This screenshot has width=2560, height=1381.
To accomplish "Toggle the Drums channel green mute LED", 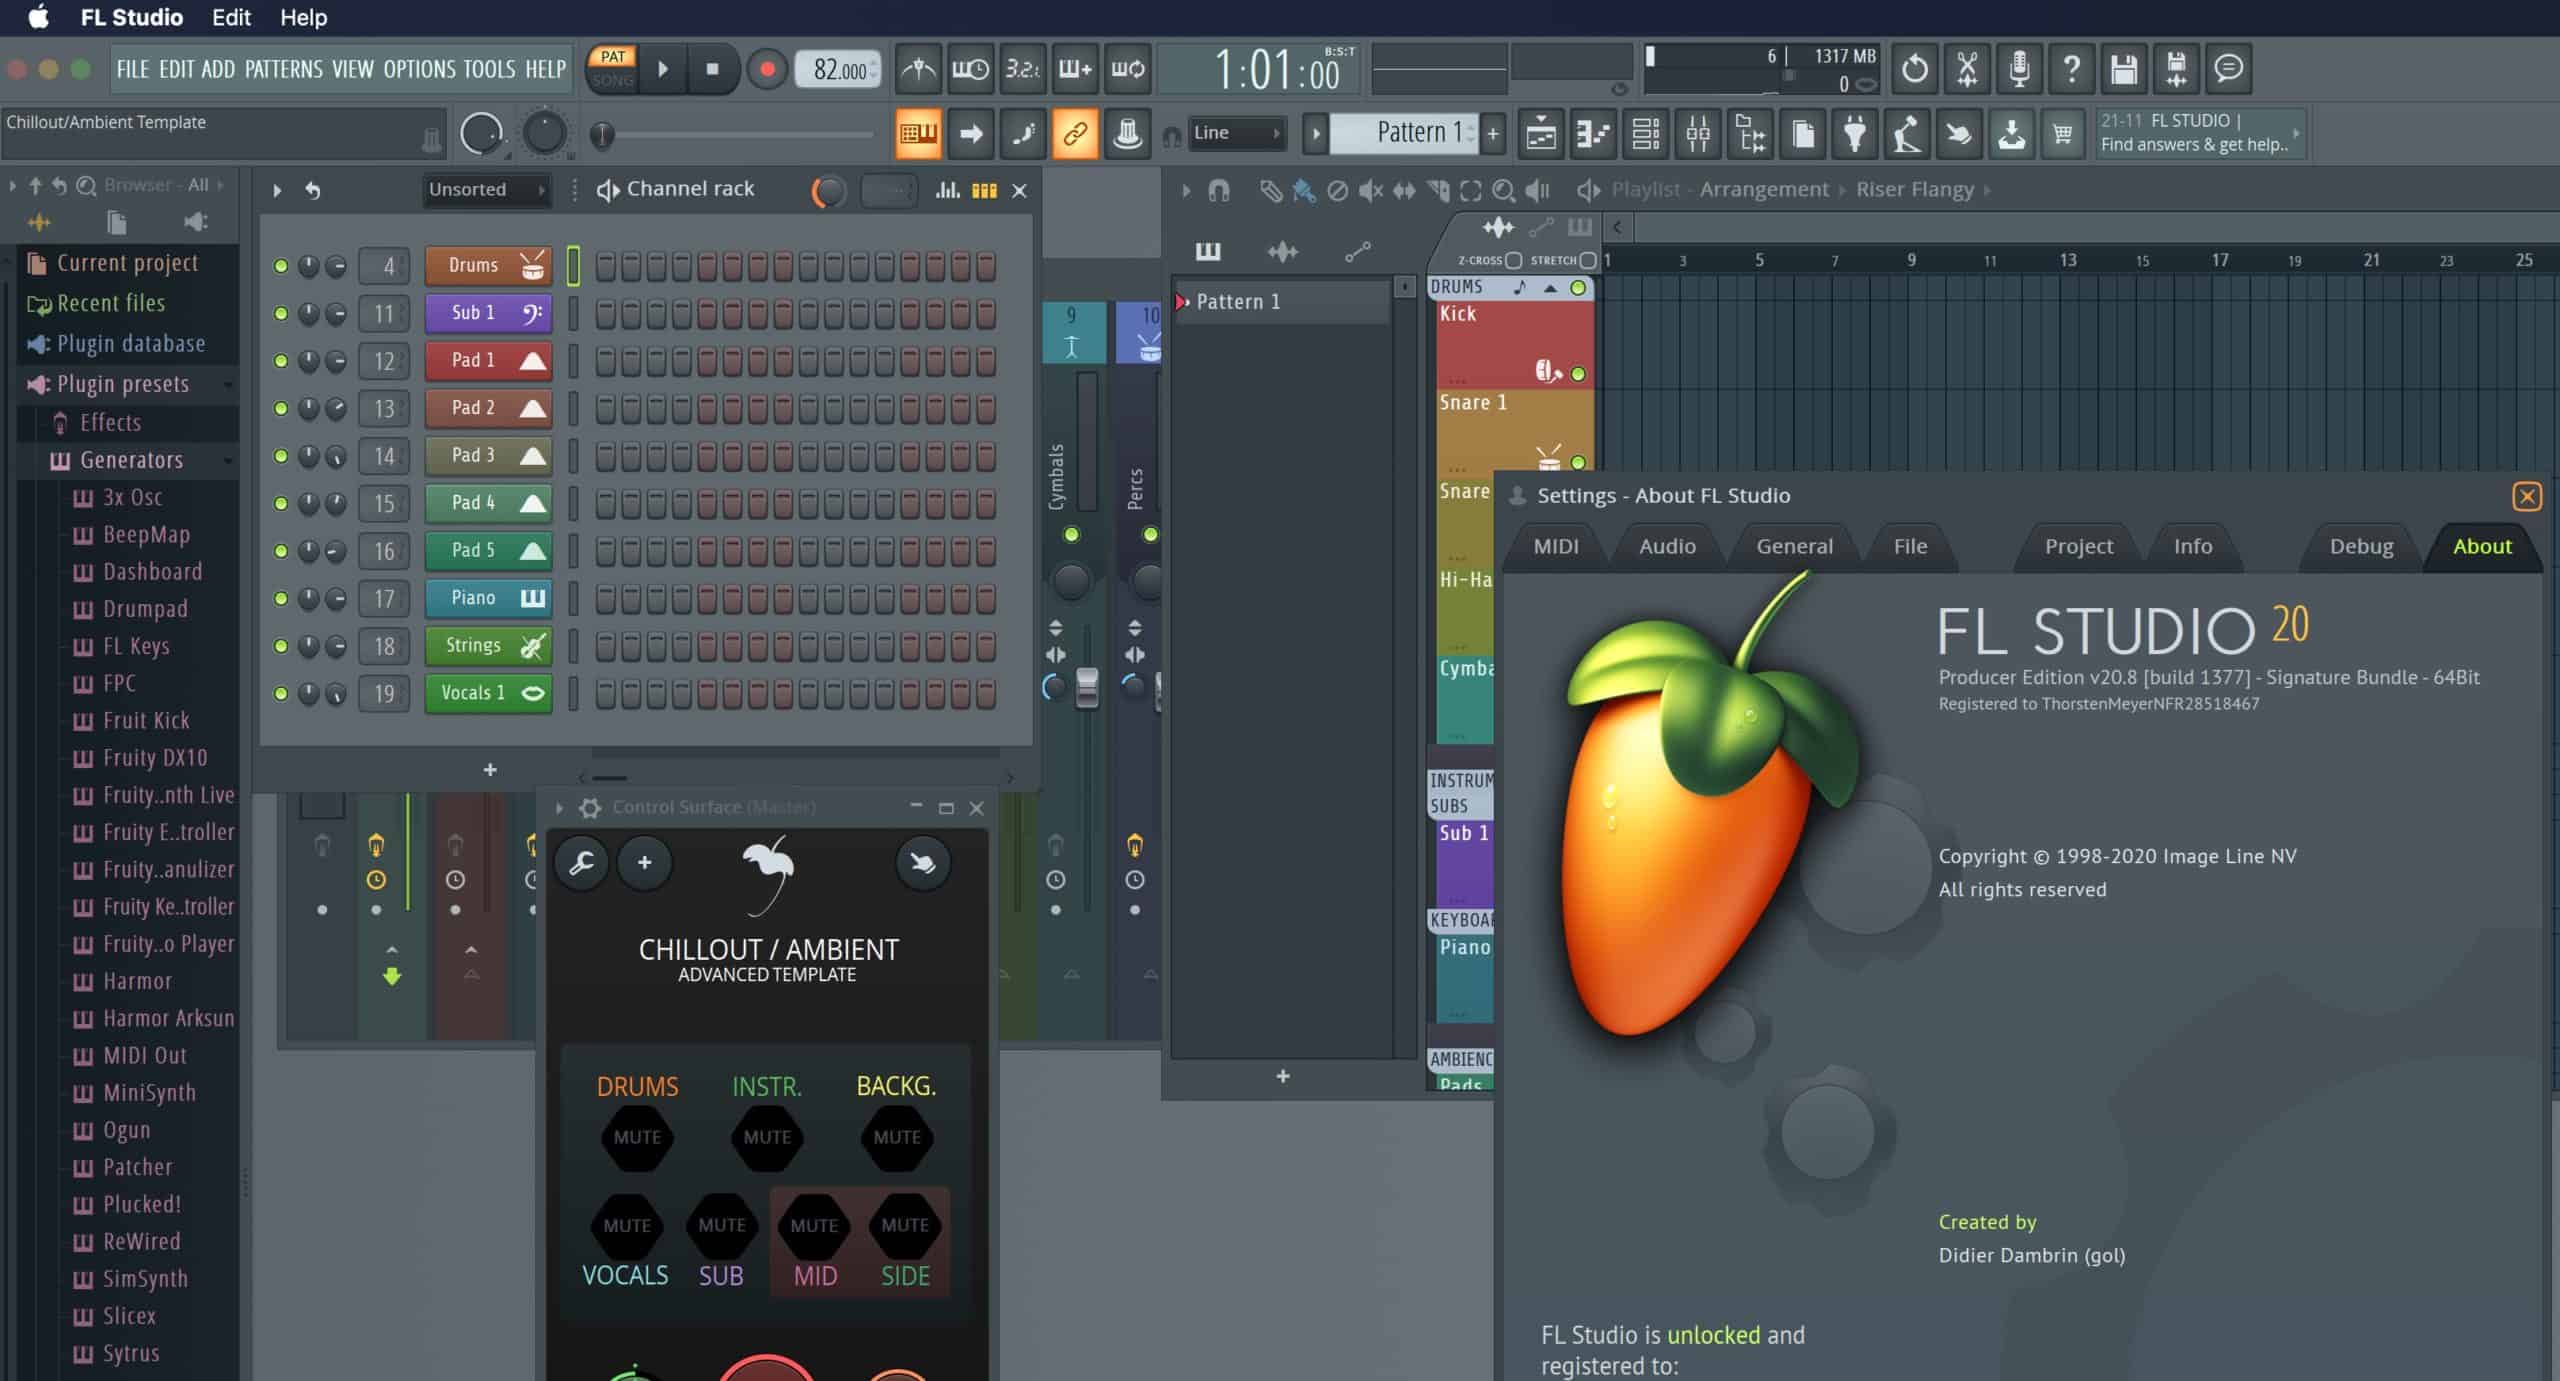I will click(281, 266).
